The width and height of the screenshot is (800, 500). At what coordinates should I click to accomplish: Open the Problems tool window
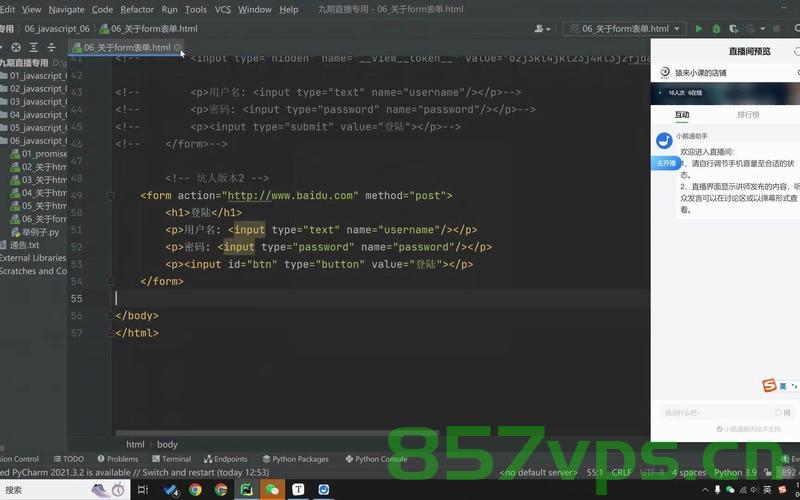[x=118, y=459]
